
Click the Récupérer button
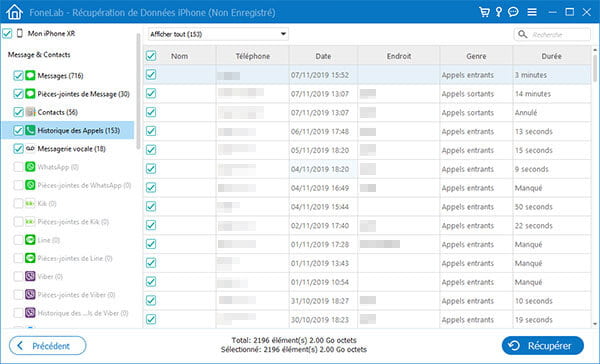coord(543,346)
